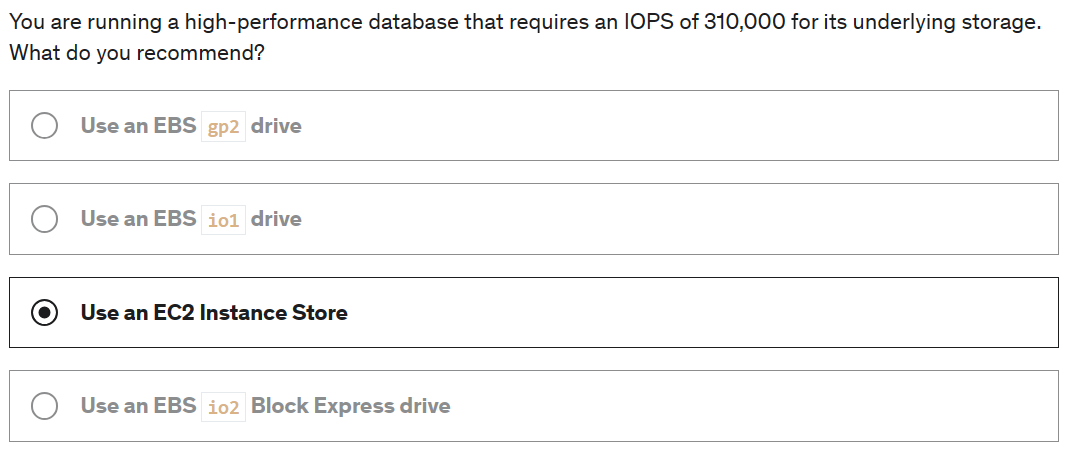Viewport: 1073px width, 453px height.
Task: Select the EBS gp2 drive radio button
Action: coord(44,126)
